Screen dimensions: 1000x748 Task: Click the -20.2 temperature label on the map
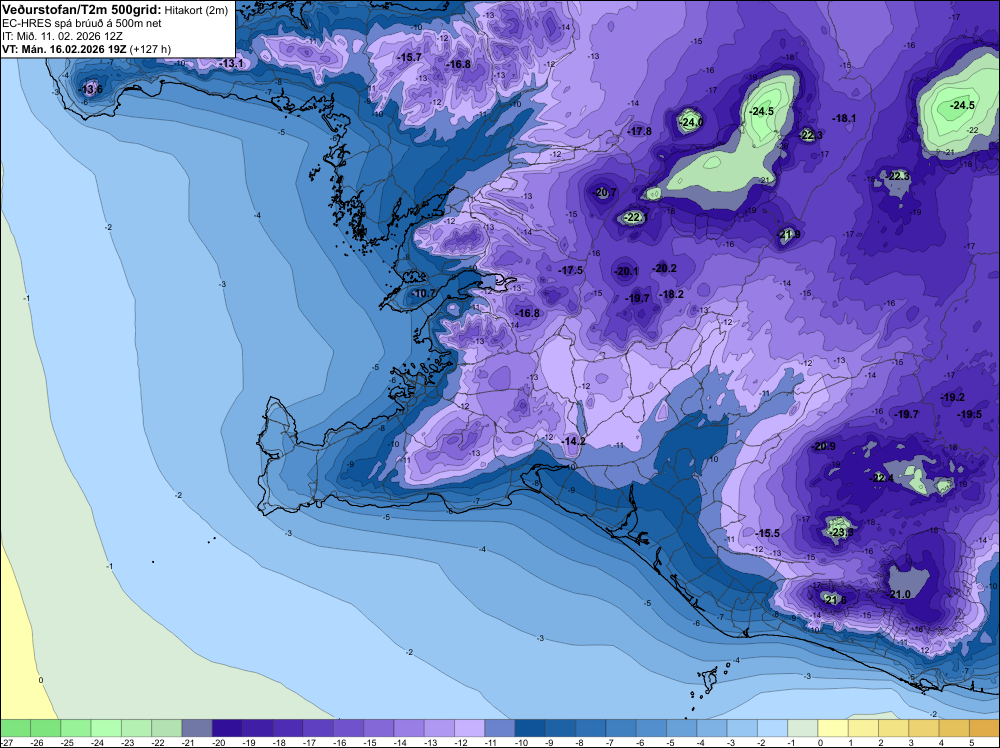tap(665, 268)
